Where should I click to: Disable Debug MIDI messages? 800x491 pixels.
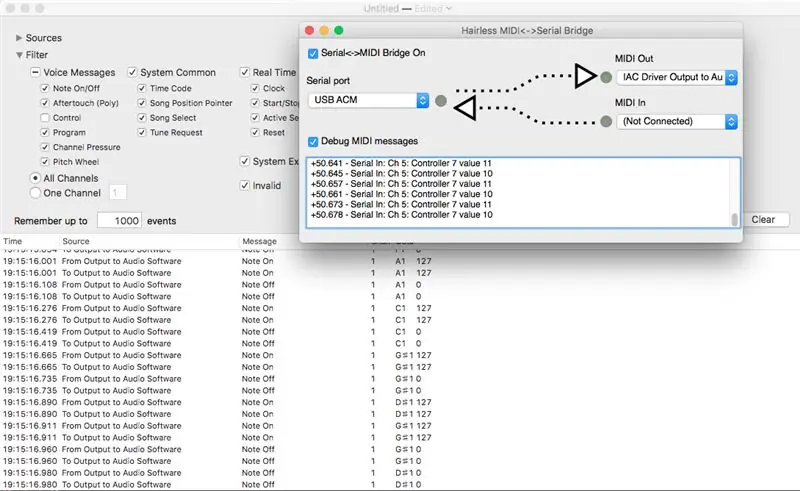(313, 141)
